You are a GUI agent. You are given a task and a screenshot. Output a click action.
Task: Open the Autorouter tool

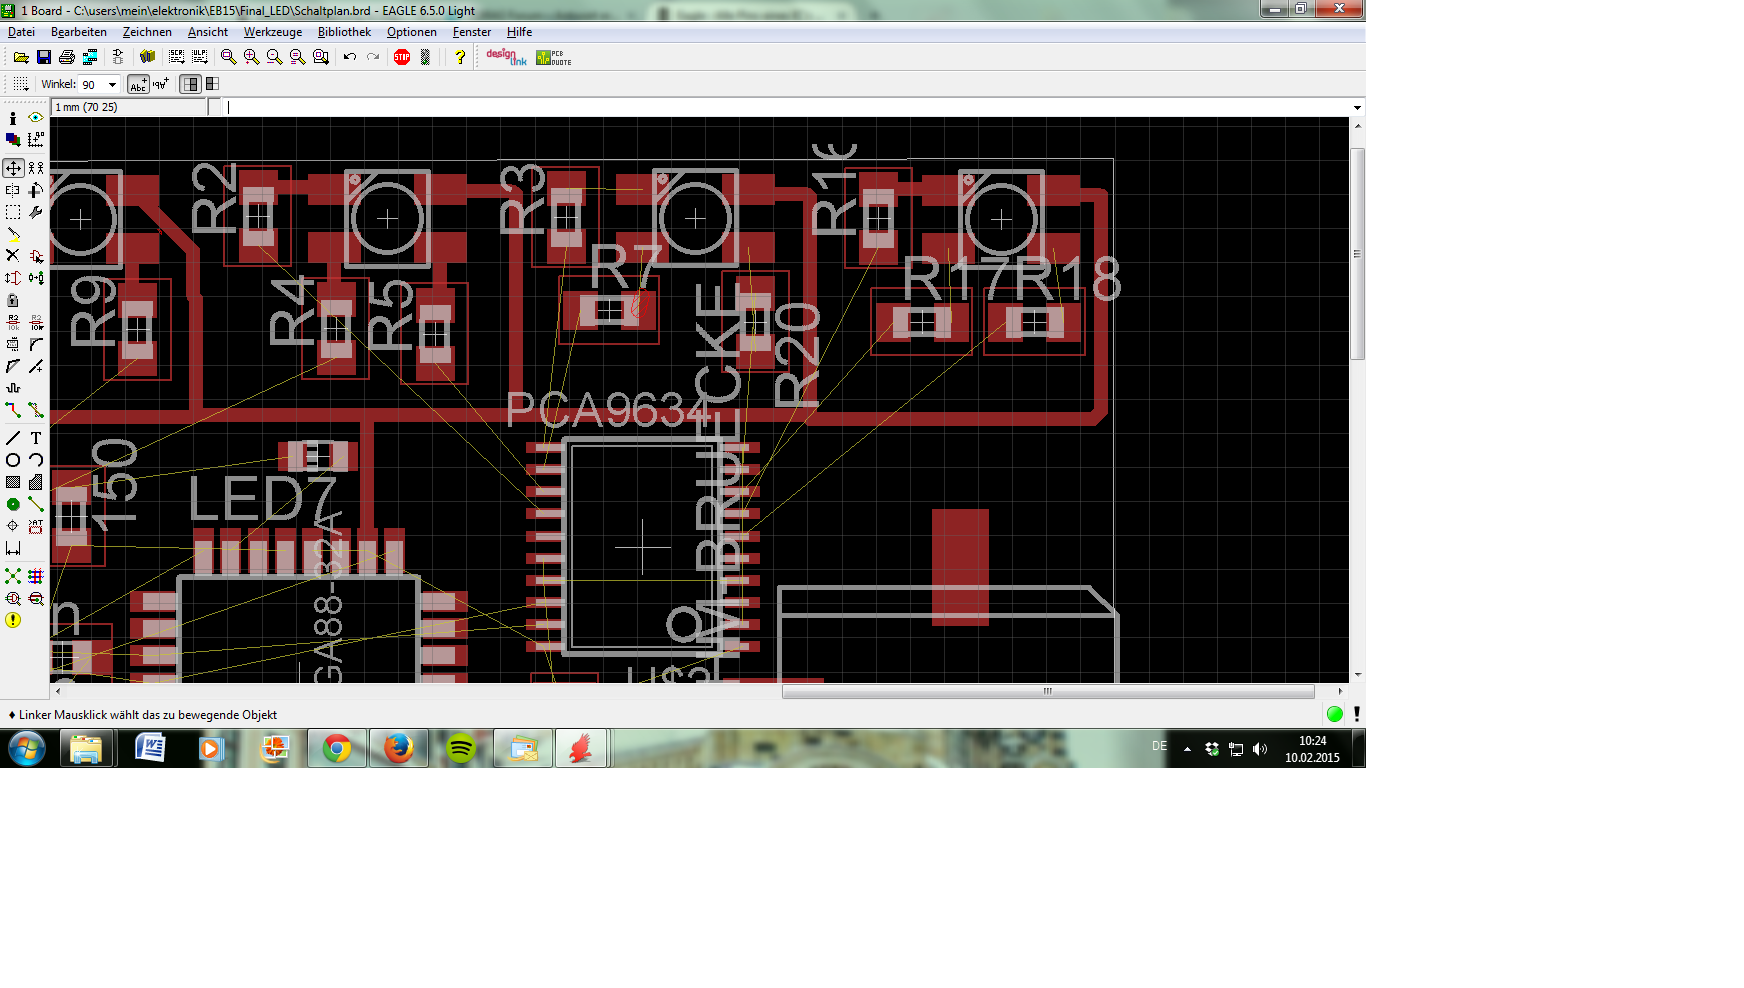(x=36, y=576)
